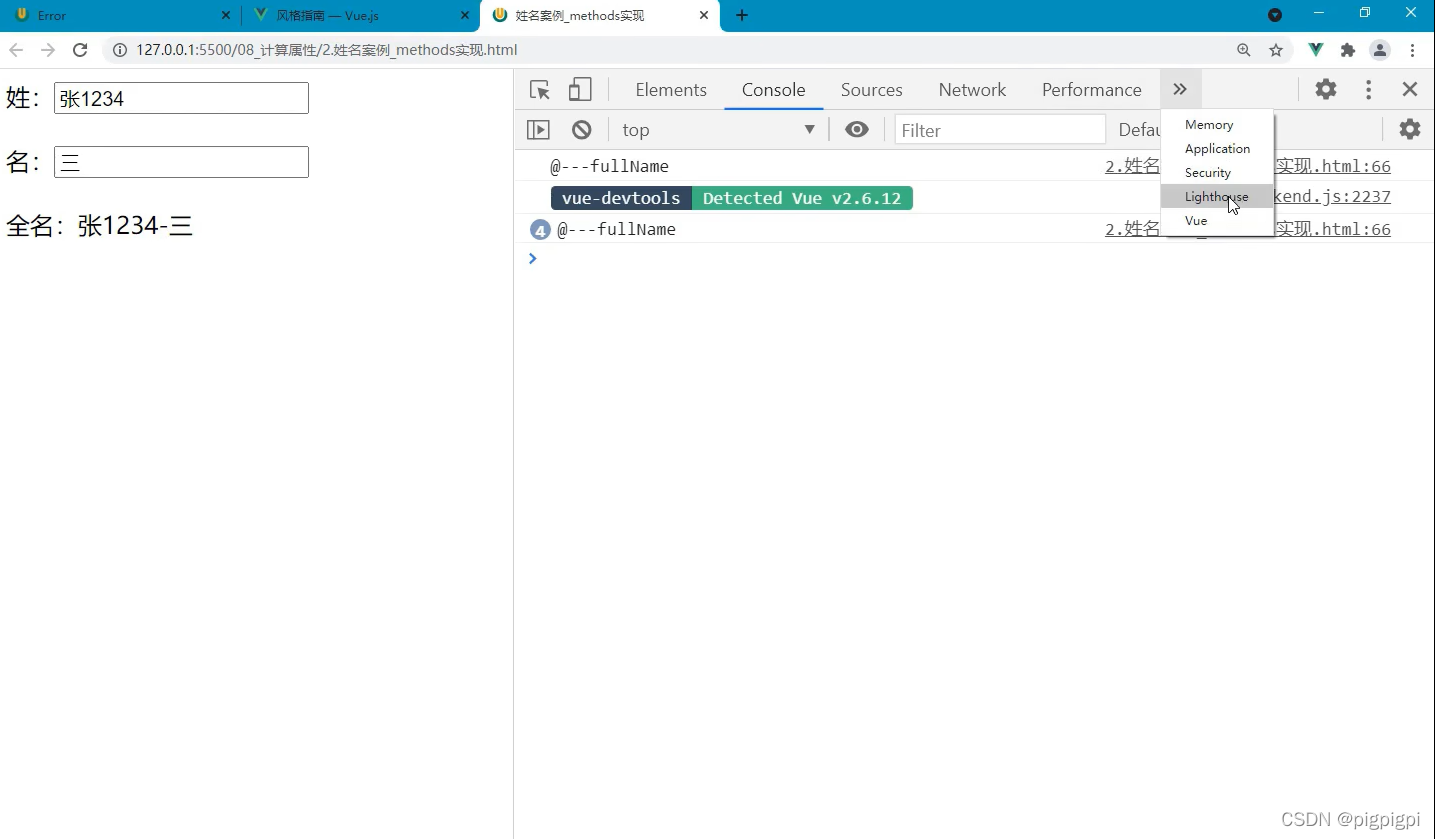Toggle the device toolbar icon
1435x839 pixels.
(x=580, y=90)
